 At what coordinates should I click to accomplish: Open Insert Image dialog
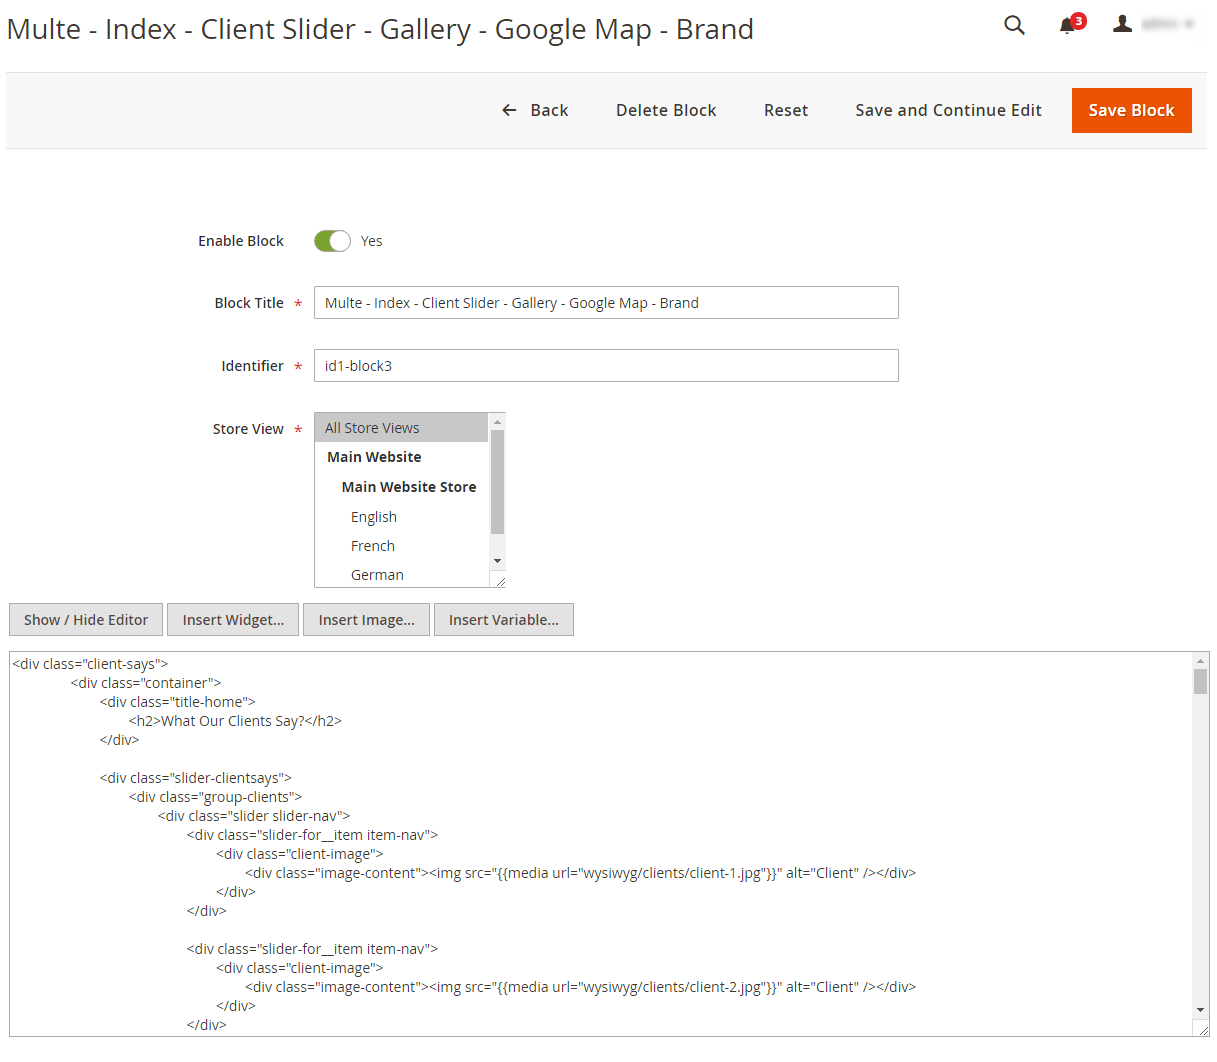pyautogui.click(x=366, y=620)
